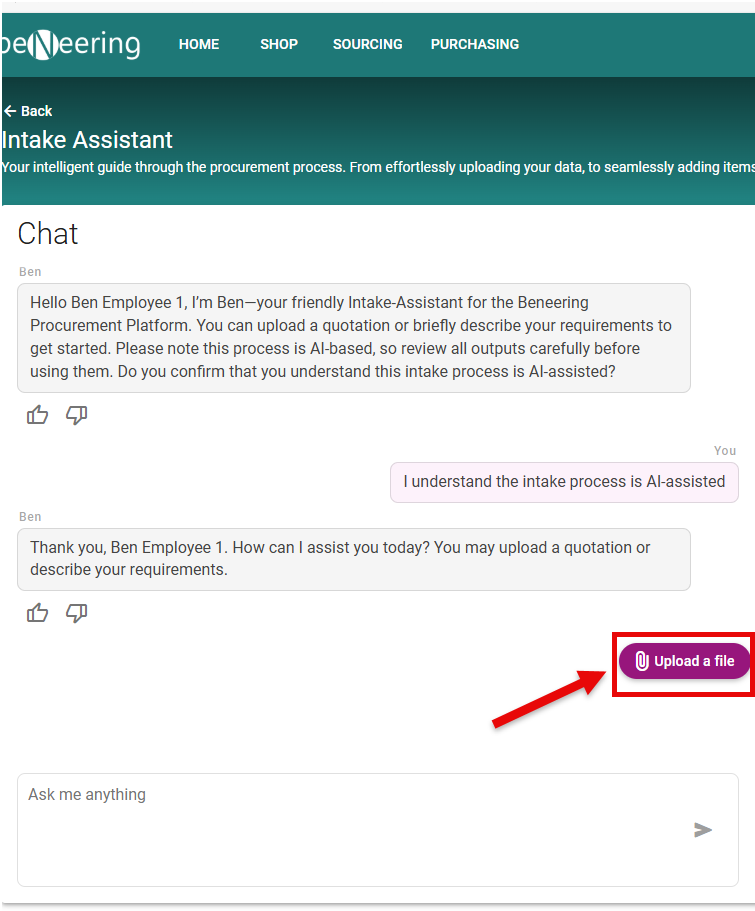
Task: Click the Beneering logo
Action: 72,45
